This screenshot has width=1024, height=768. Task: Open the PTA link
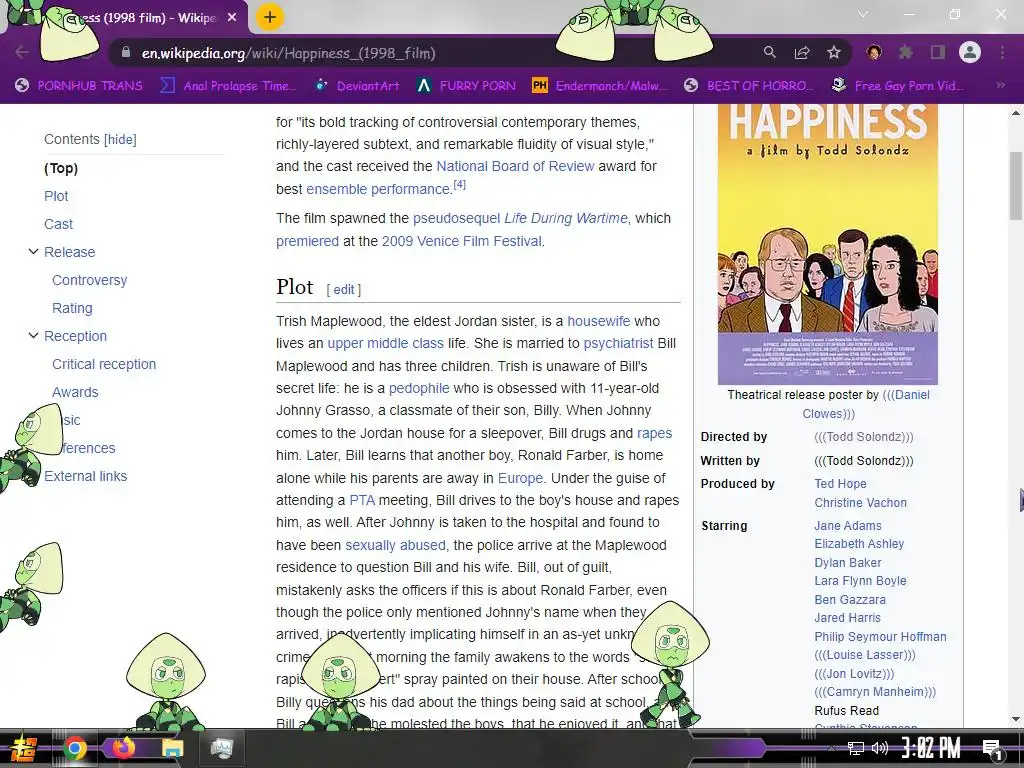pos(362,500)
